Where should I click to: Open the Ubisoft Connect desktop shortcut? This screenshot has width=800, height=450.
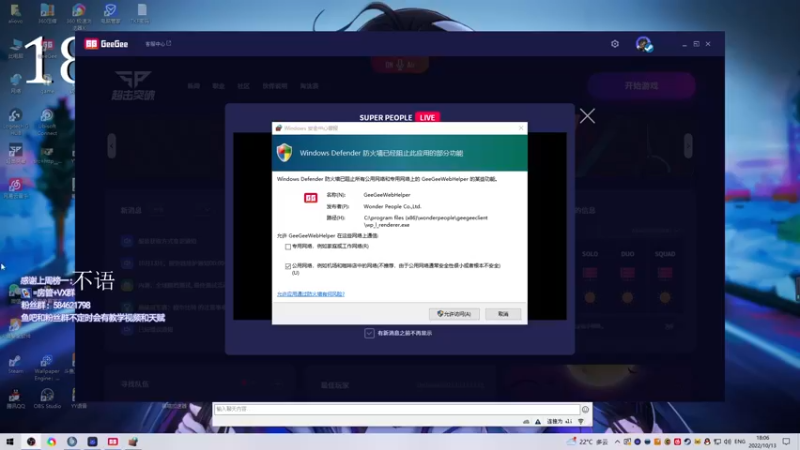47,123
